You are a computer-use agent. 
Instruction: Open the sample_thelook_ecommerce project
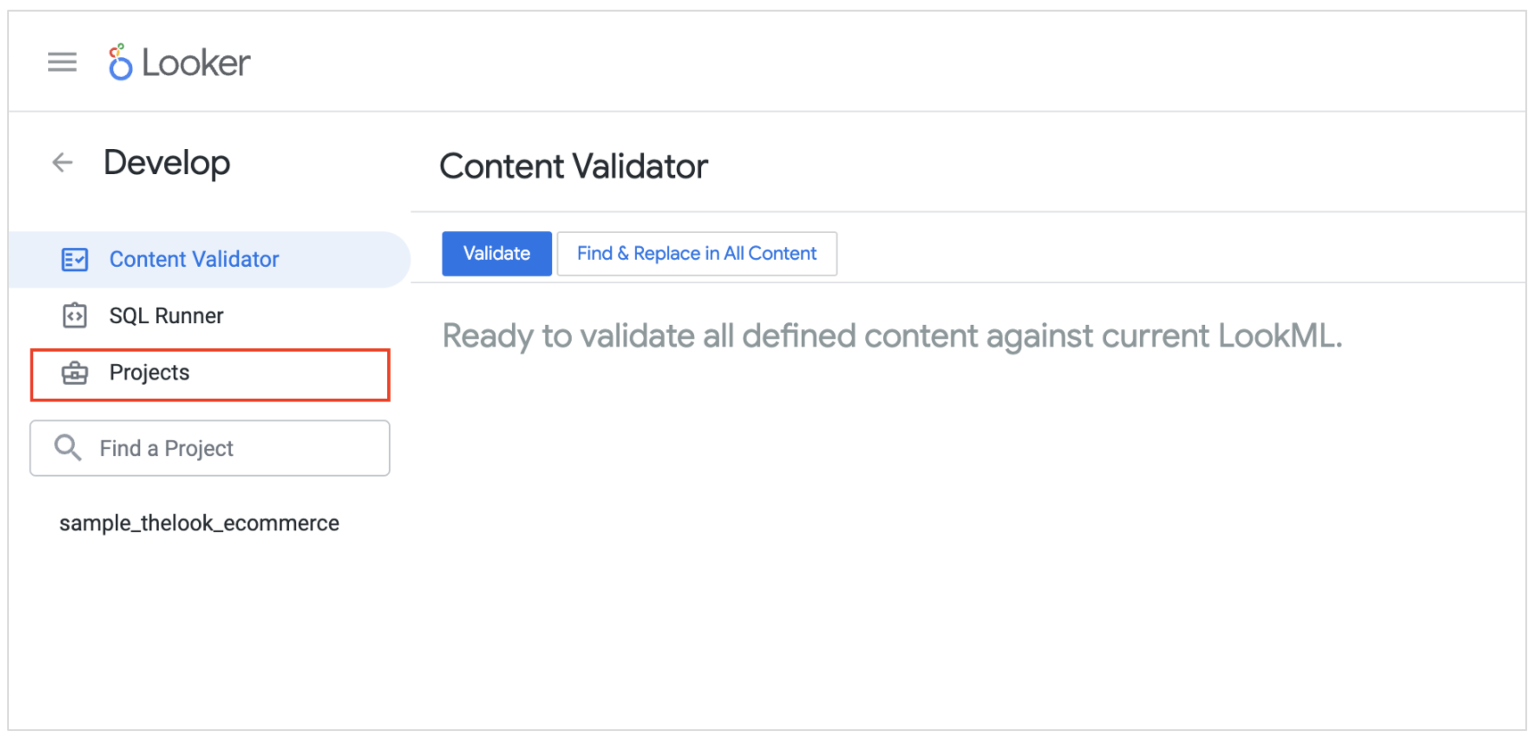[199, 523]
